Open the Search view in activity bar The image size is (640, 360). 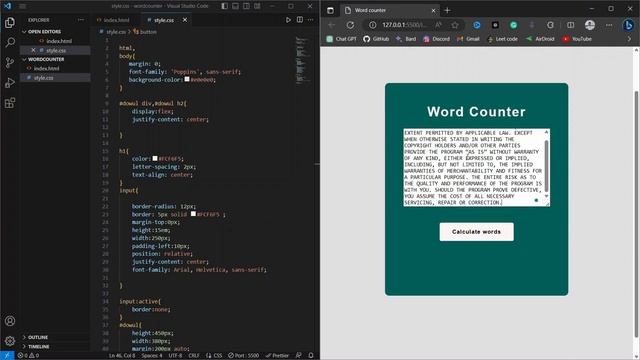point(10,42)
